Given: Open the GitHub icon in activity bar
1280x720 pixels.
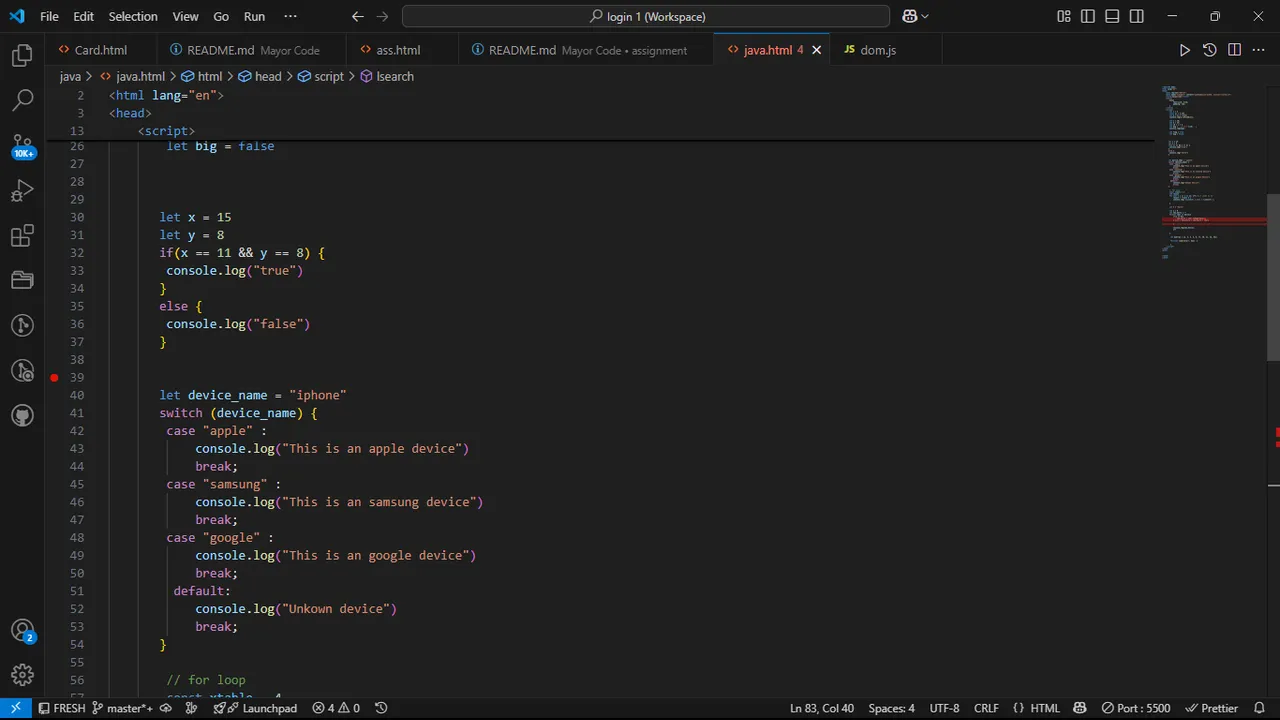Looking at the screenshot, I should [22, 415].
